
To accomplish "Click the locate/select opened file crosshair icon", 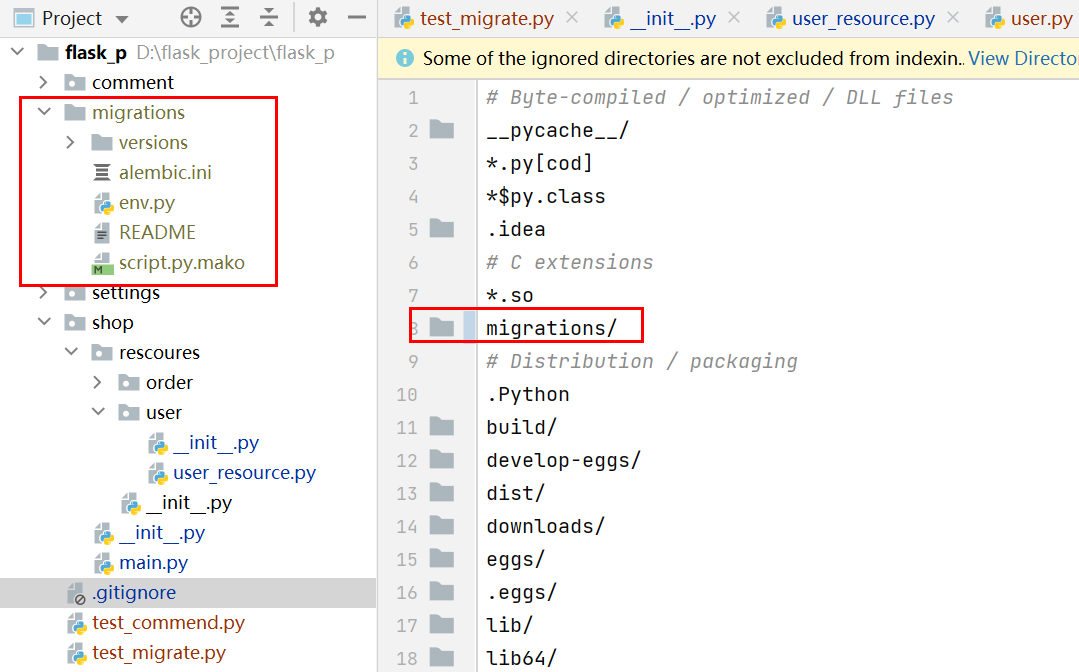I will 191,17.
